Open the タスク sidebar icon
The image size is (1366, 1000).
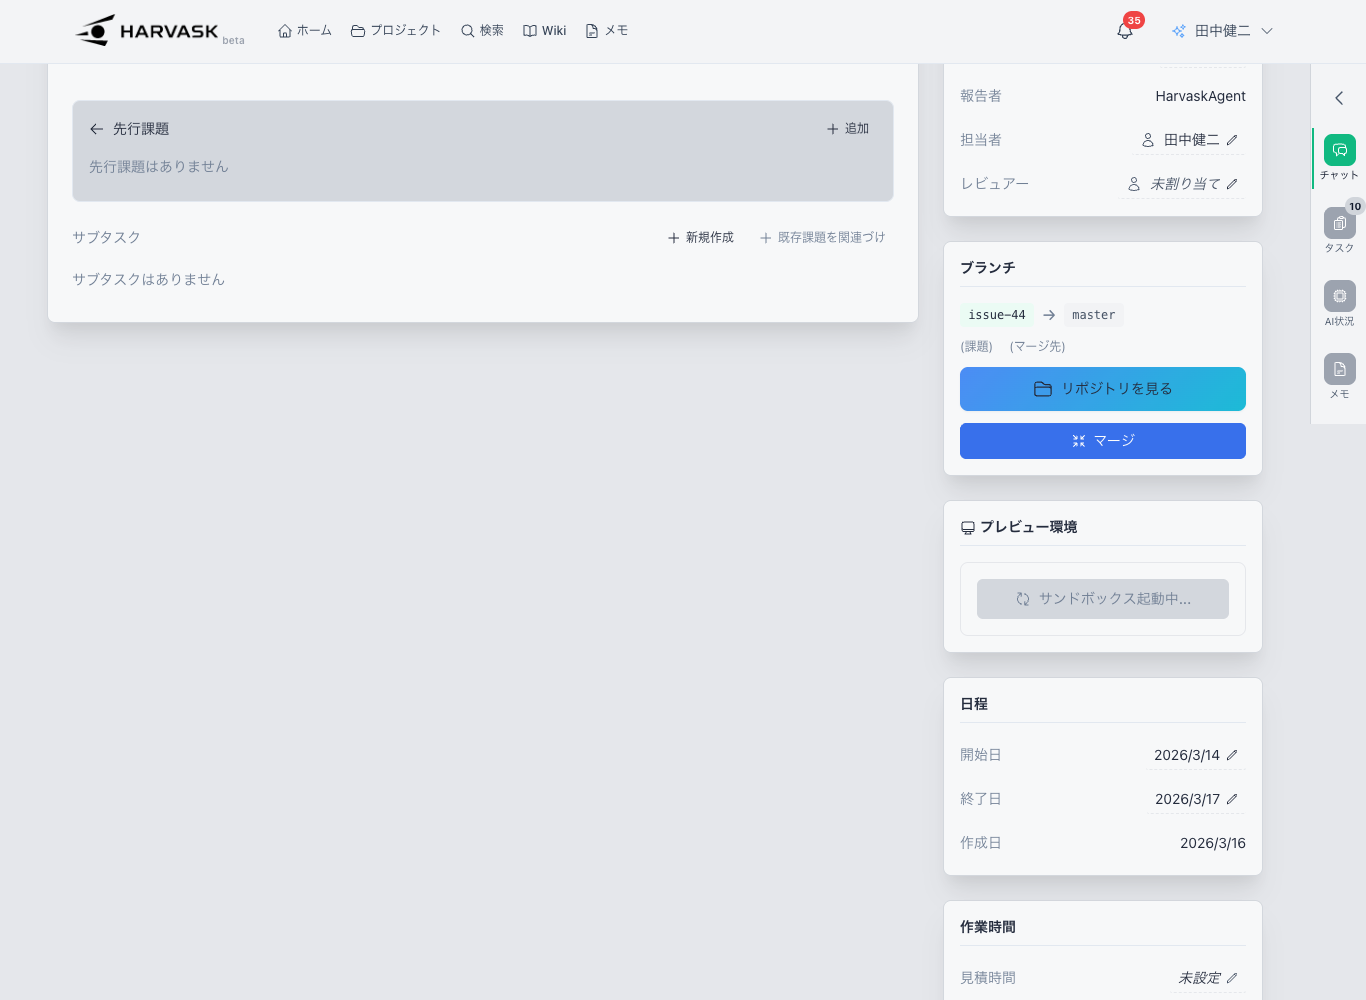(1339, 224)
